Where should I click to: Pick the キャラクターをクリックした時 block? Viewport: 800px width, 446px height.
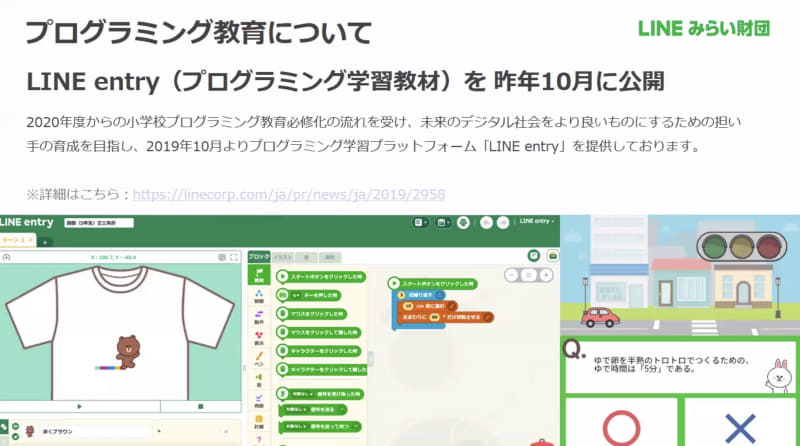pos(319,351)
